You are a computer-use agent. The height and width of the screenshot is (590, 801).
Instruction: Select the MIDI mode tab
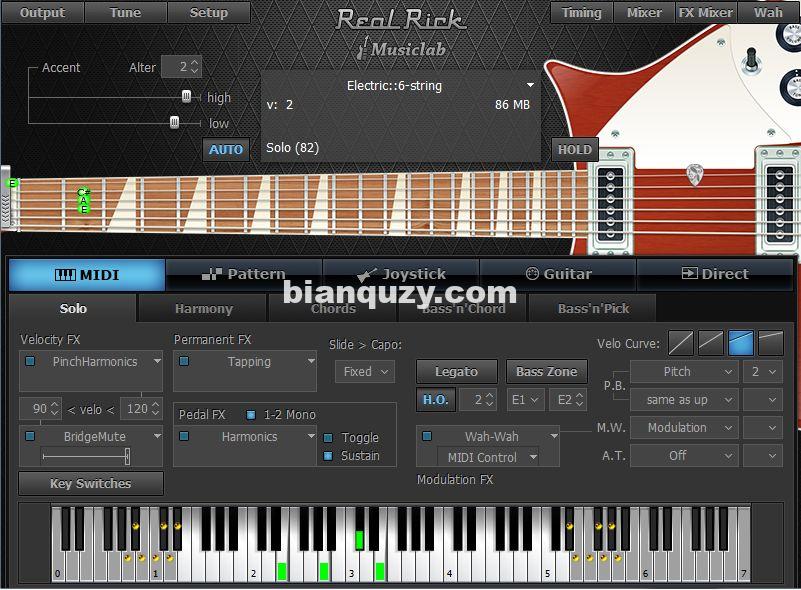[87, 275]
